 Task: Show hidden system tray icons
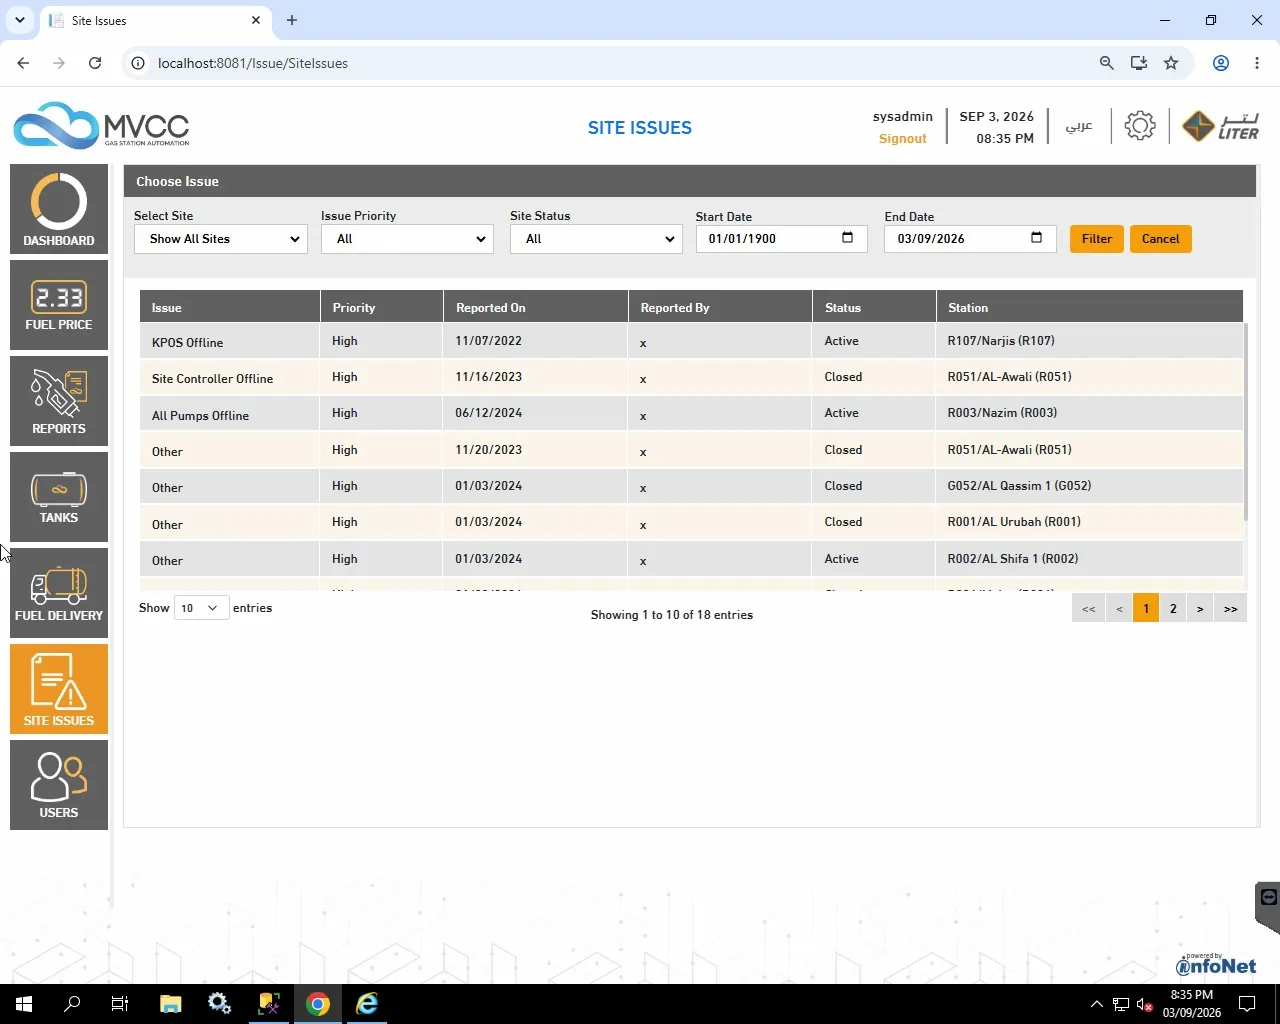click(1096, 1004)
